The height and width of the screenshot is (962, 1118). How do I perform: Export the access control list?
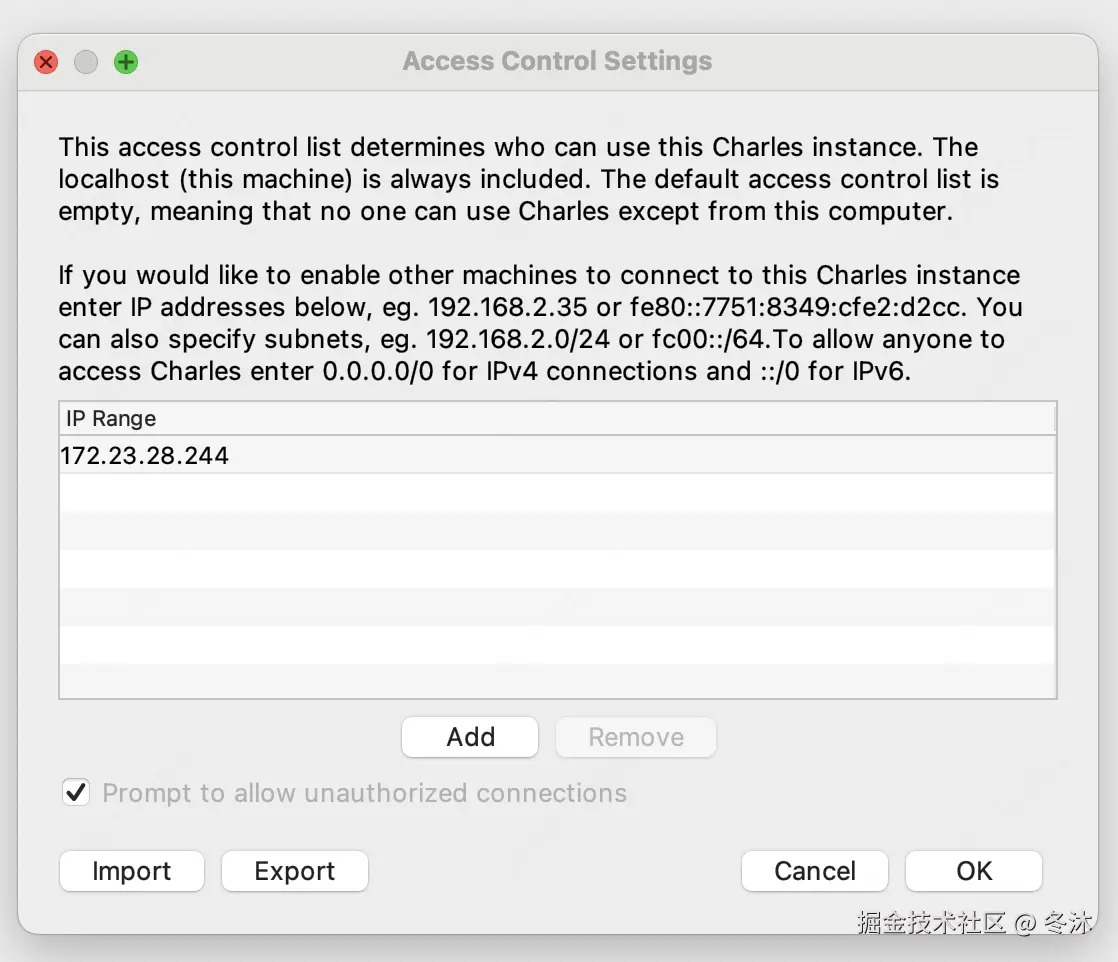click(x=295, y=871)
